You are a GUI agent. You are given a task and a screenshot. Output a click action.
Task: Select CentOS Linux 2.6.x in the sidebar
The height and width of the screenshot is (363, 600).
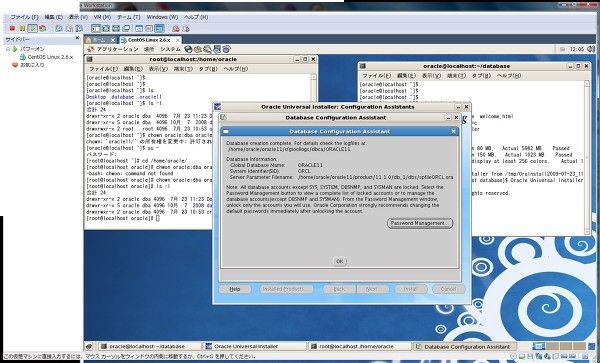[x=50, y=57]
